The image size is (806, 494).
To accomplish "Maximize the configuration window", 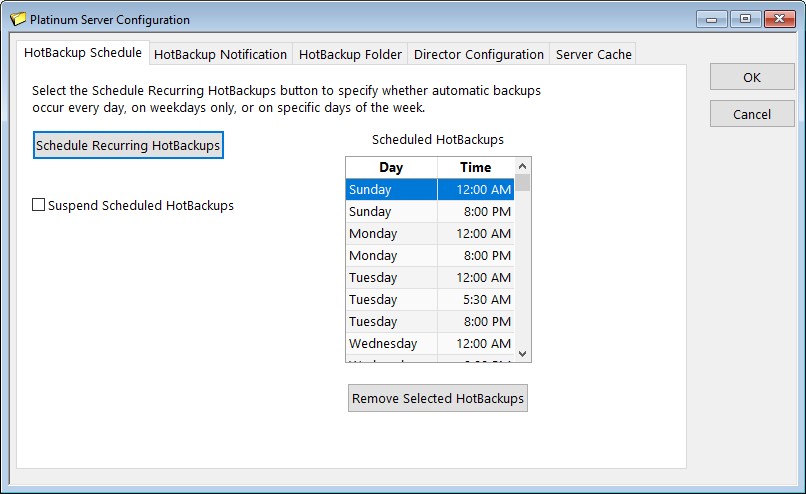I will click(x=745, y=19).
